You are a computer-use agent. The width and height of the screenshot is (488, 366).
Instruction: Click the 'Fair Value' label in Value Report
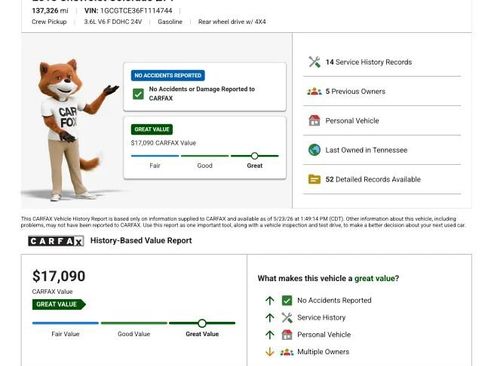pos(65,334)
